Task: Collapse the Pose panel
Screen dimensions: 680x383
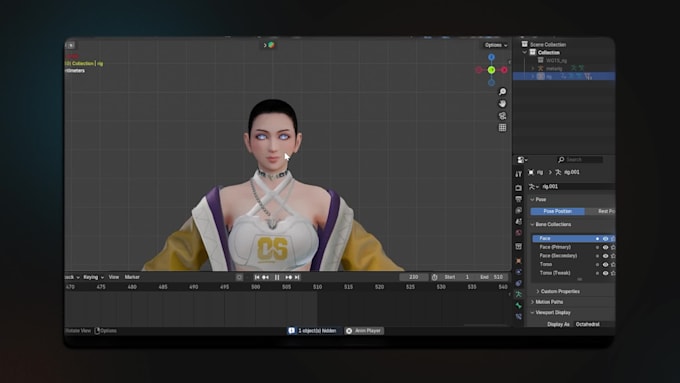Action: [532, 200]
